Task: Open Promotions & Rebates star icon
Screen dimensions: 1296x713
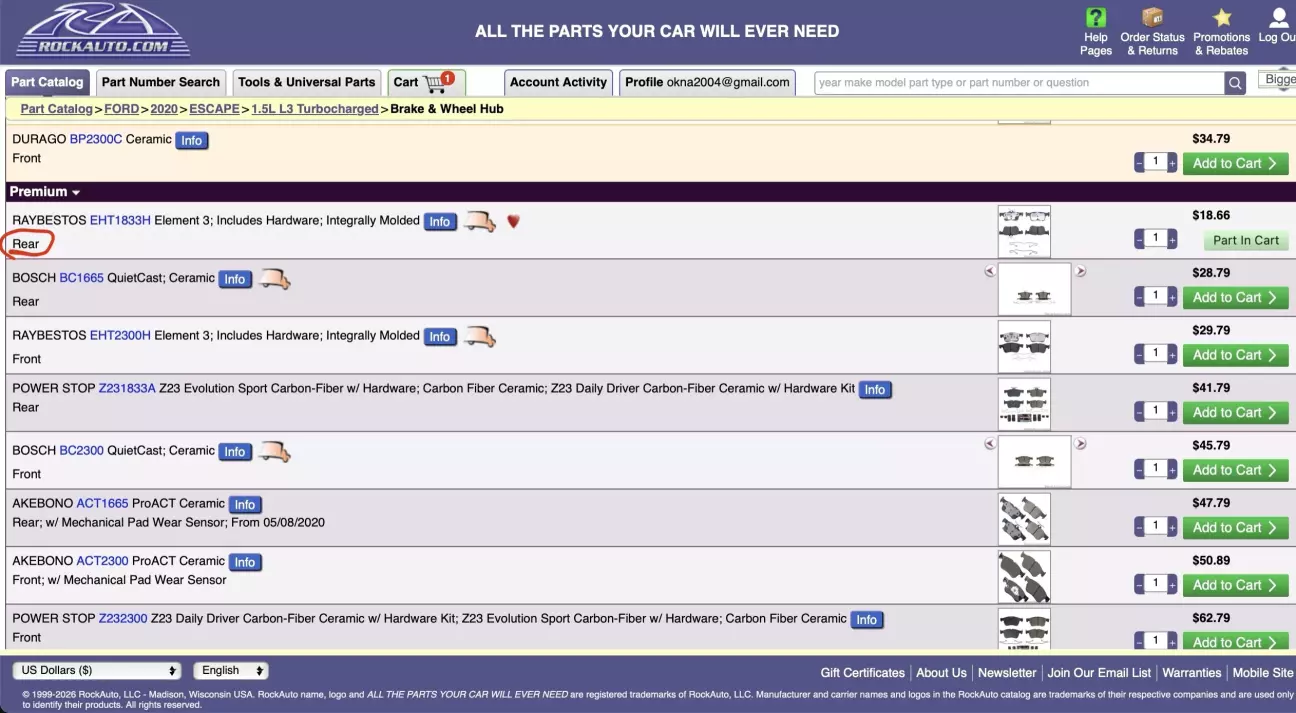Action: pos(1221,19)
